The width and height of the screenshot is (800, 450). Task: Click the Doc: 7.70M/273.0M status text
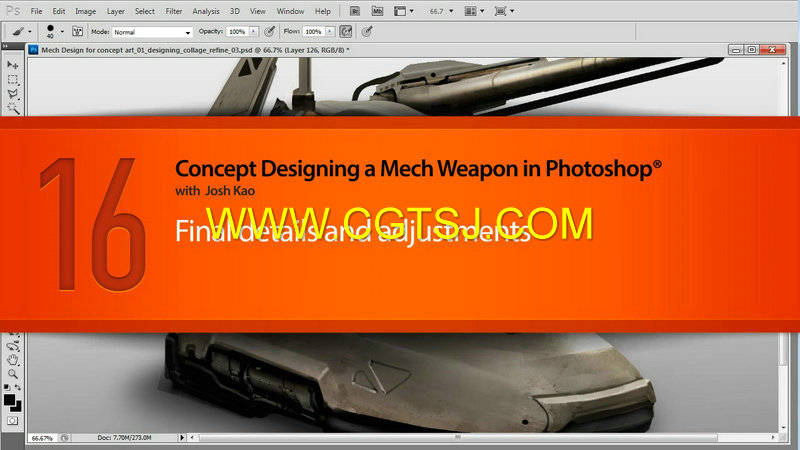124,438
